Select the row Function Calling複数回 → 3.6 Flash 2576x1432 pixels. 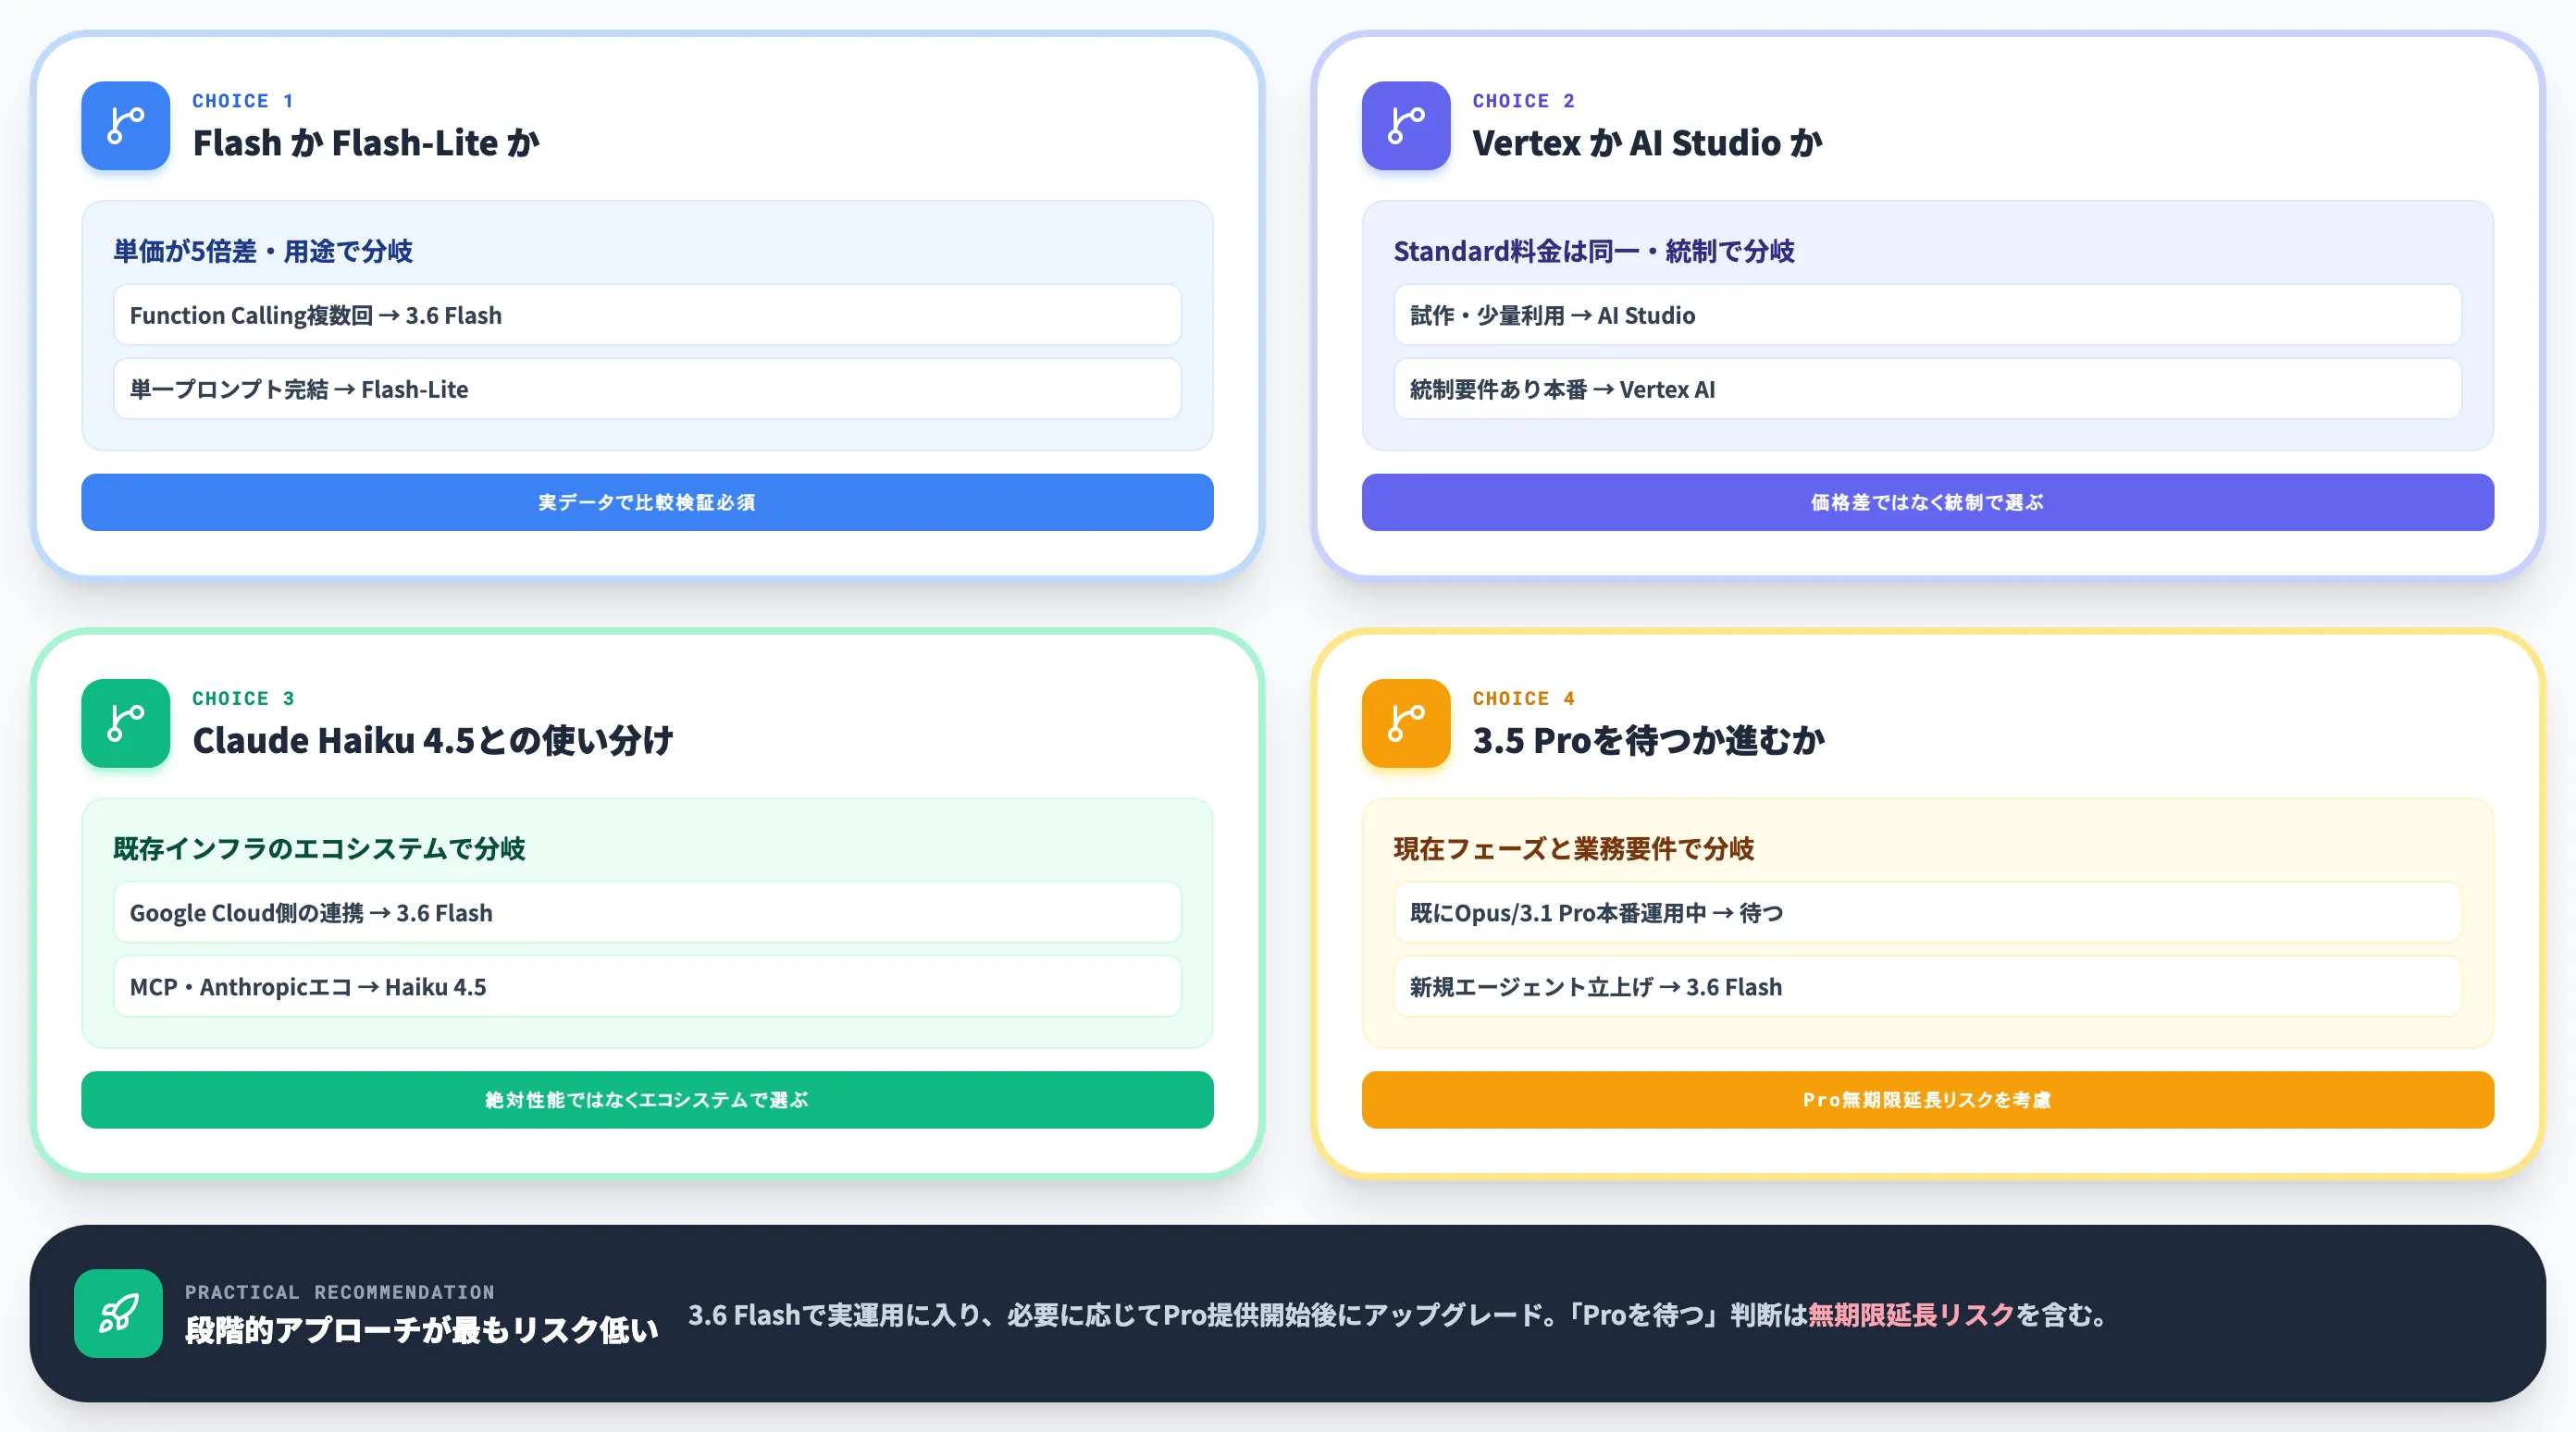pyautogui.click(x=647, y=315)
